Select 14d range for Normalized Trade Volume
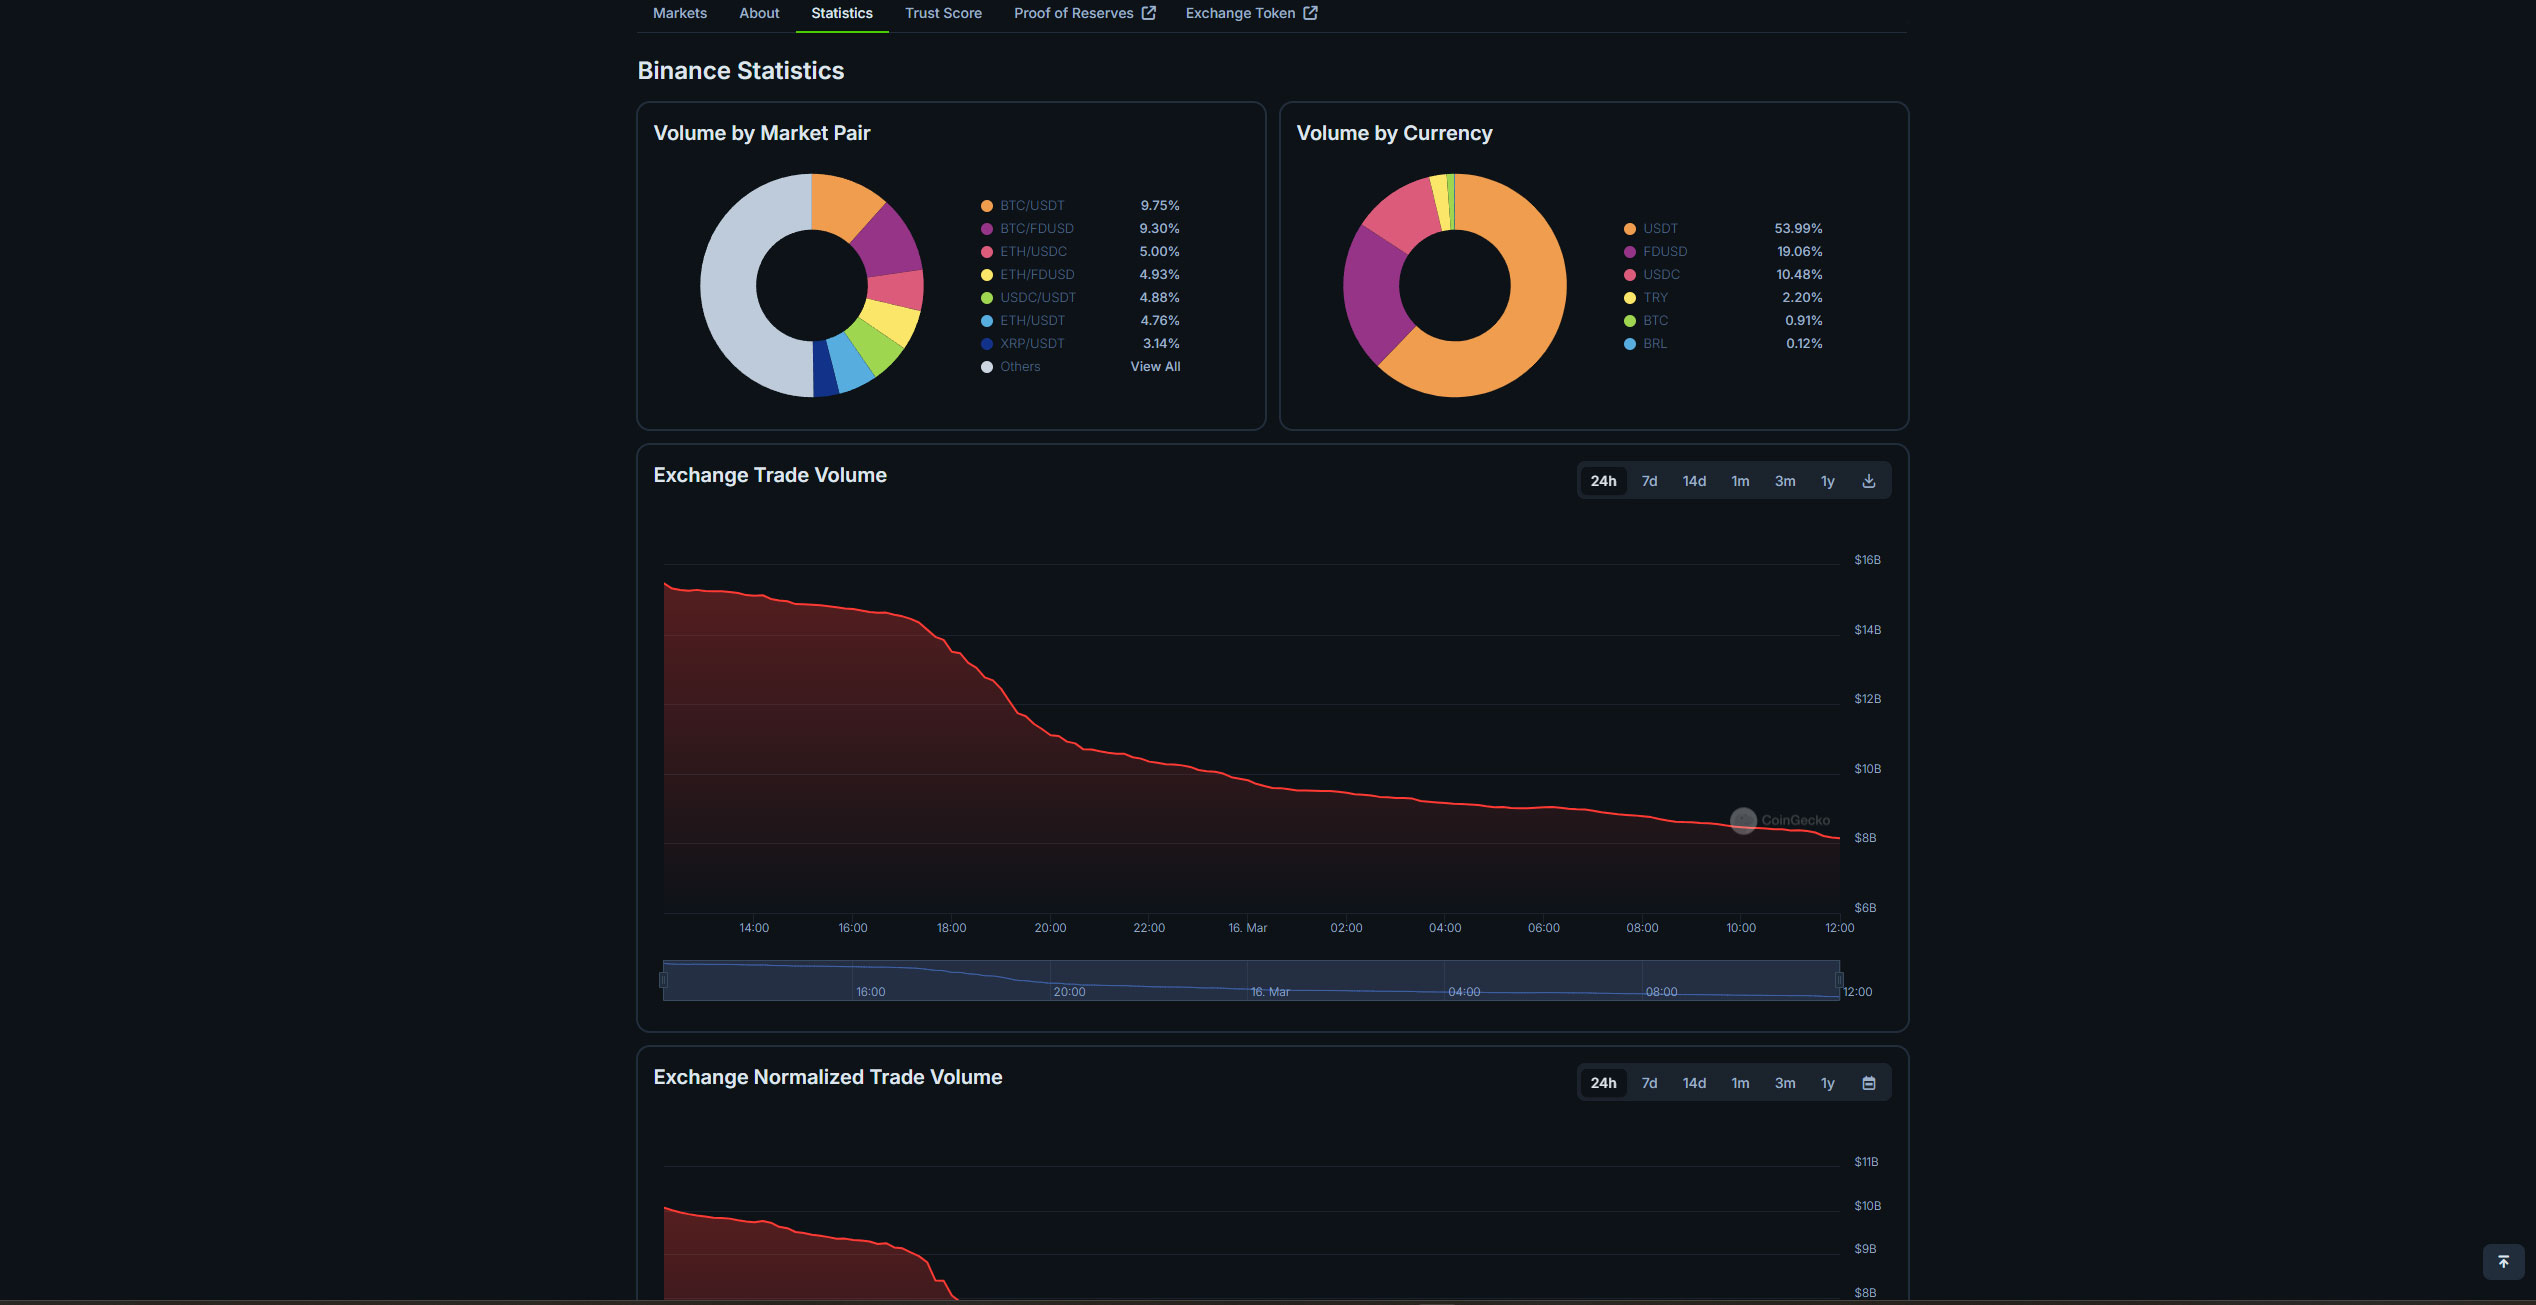 click(x=1694, y=1083)
